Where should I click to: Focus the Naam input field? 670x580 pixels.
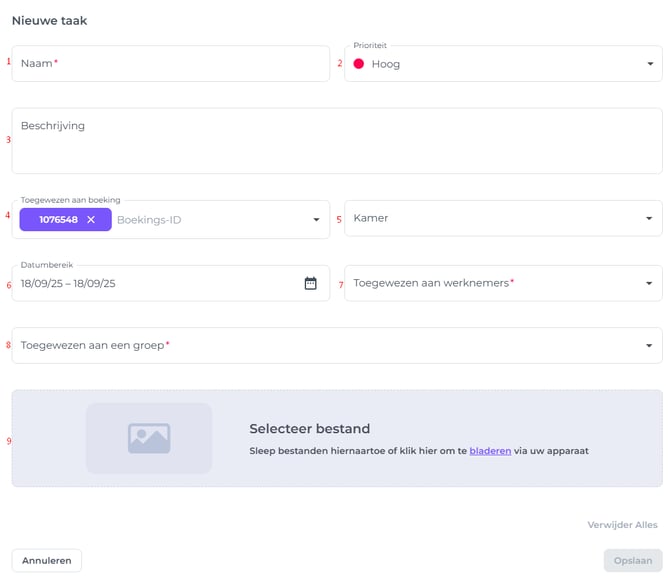(170, 64)
